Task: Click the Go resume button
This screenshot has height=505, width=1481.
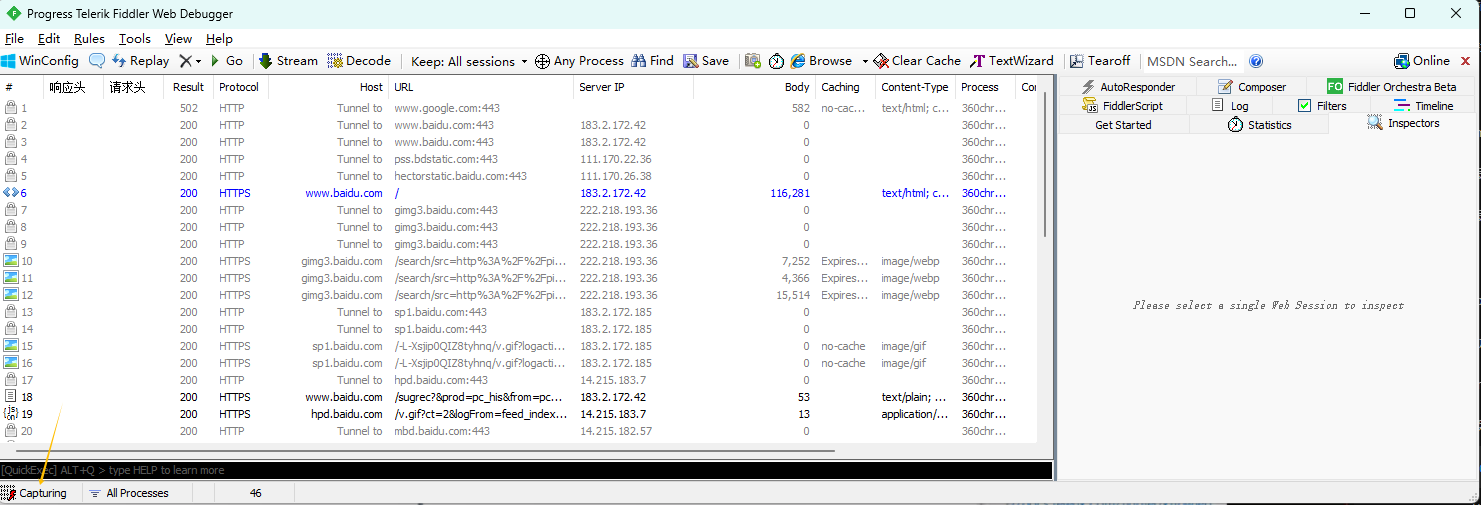Action: pyautogui.click(x=227, y=61)
